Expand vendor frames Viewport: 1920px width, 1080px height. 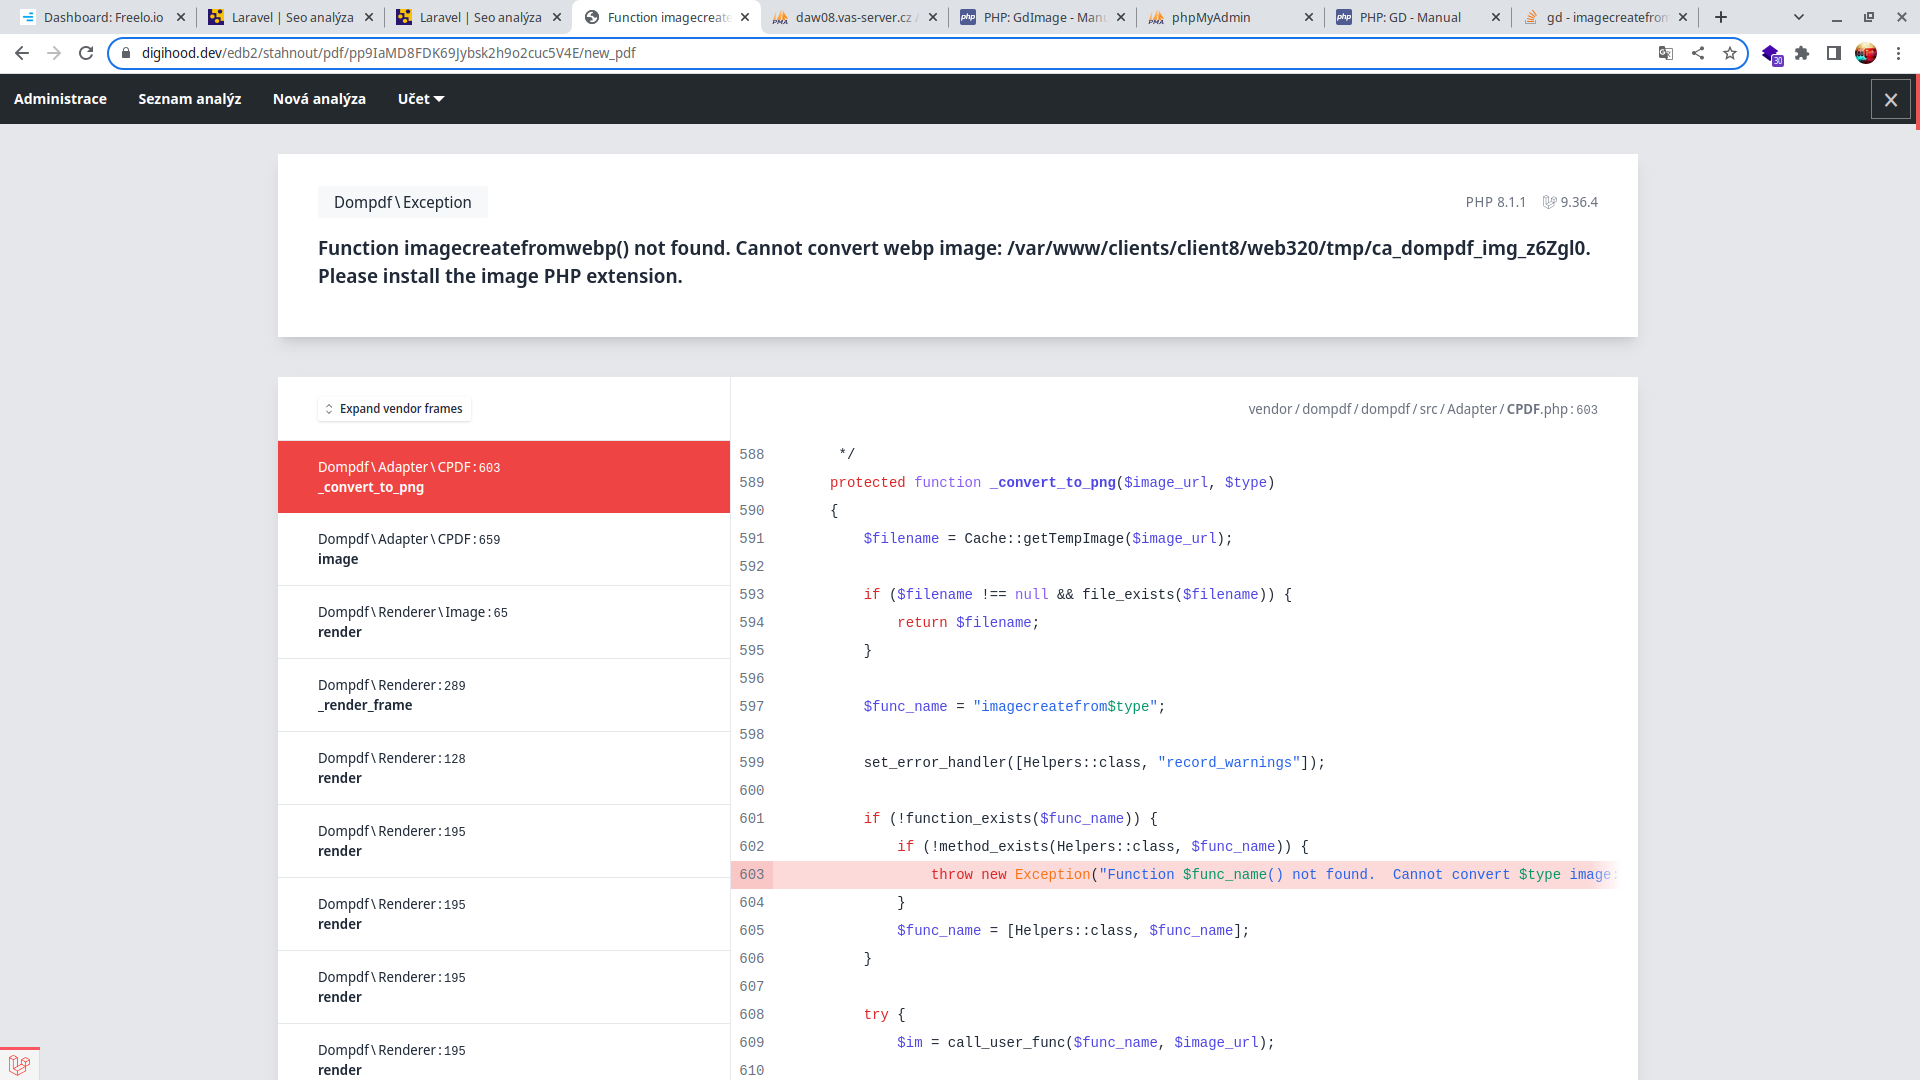(x=394, y=409)
